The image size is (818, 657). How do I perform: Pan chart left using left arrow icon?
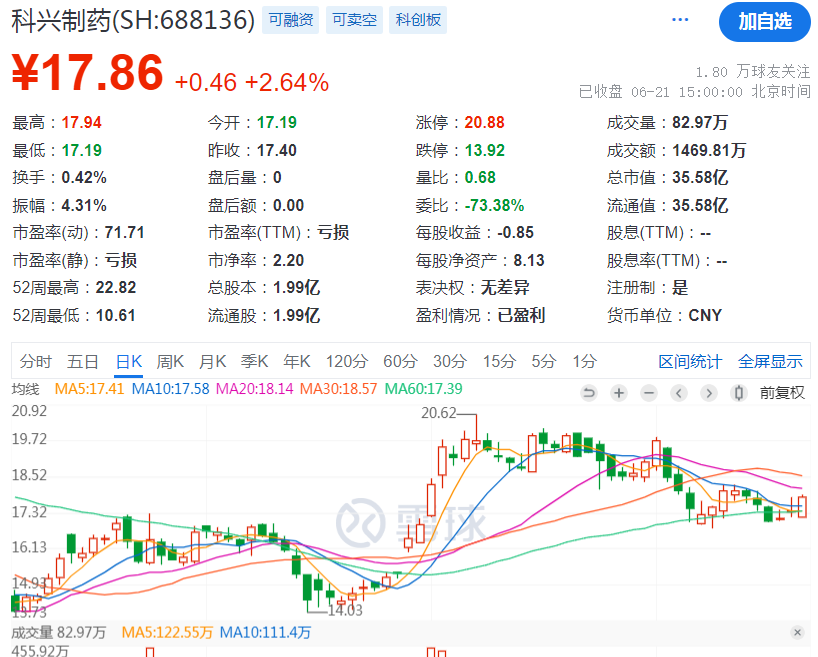coord(678,393)
